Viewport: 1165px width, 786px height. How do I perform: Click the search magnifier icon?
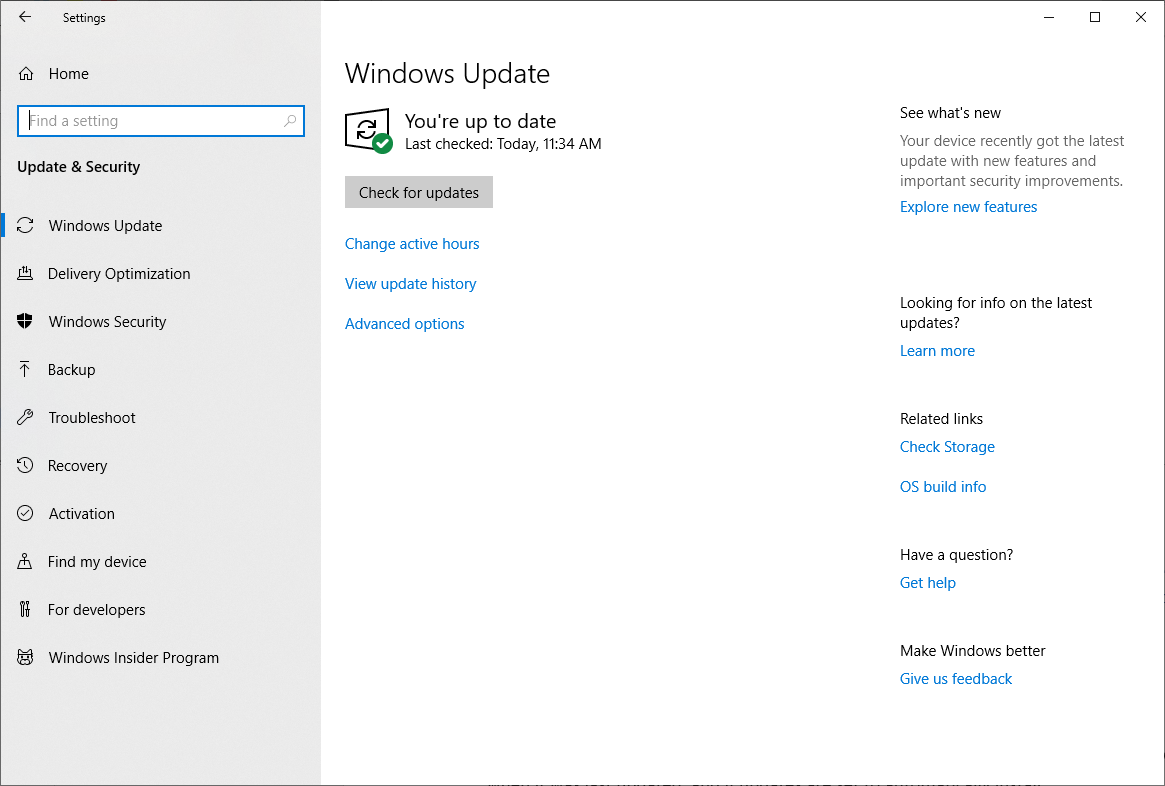290,120
